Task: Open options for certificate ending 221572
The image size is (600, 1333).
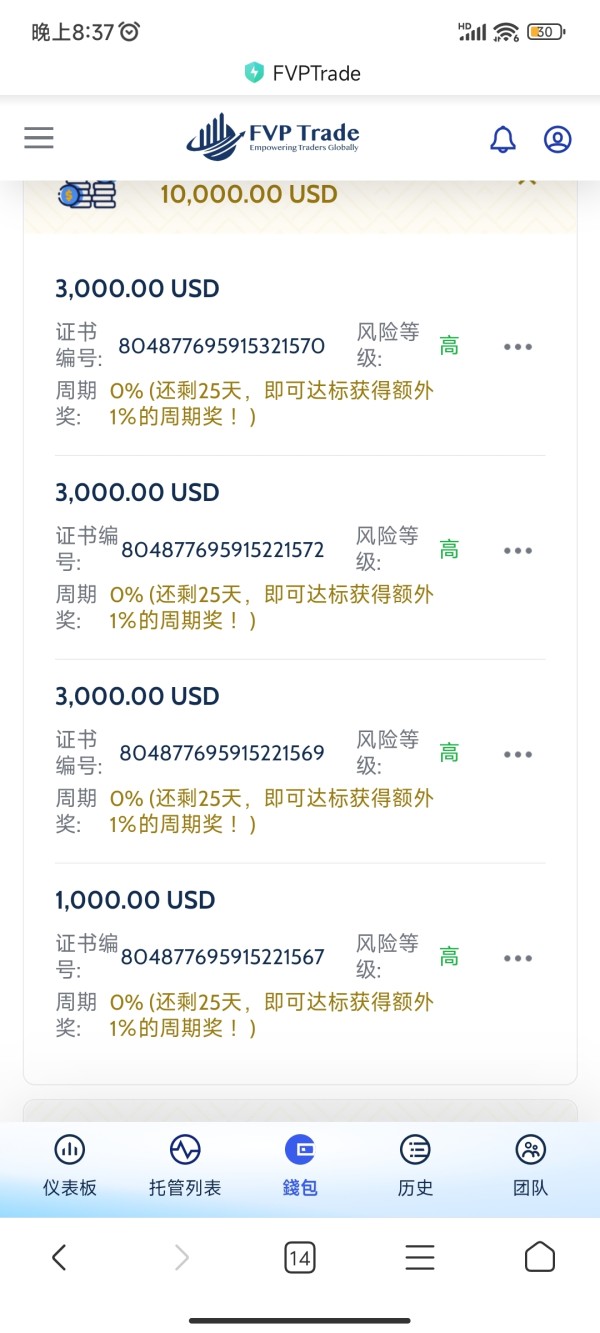Action: (518, 551)
